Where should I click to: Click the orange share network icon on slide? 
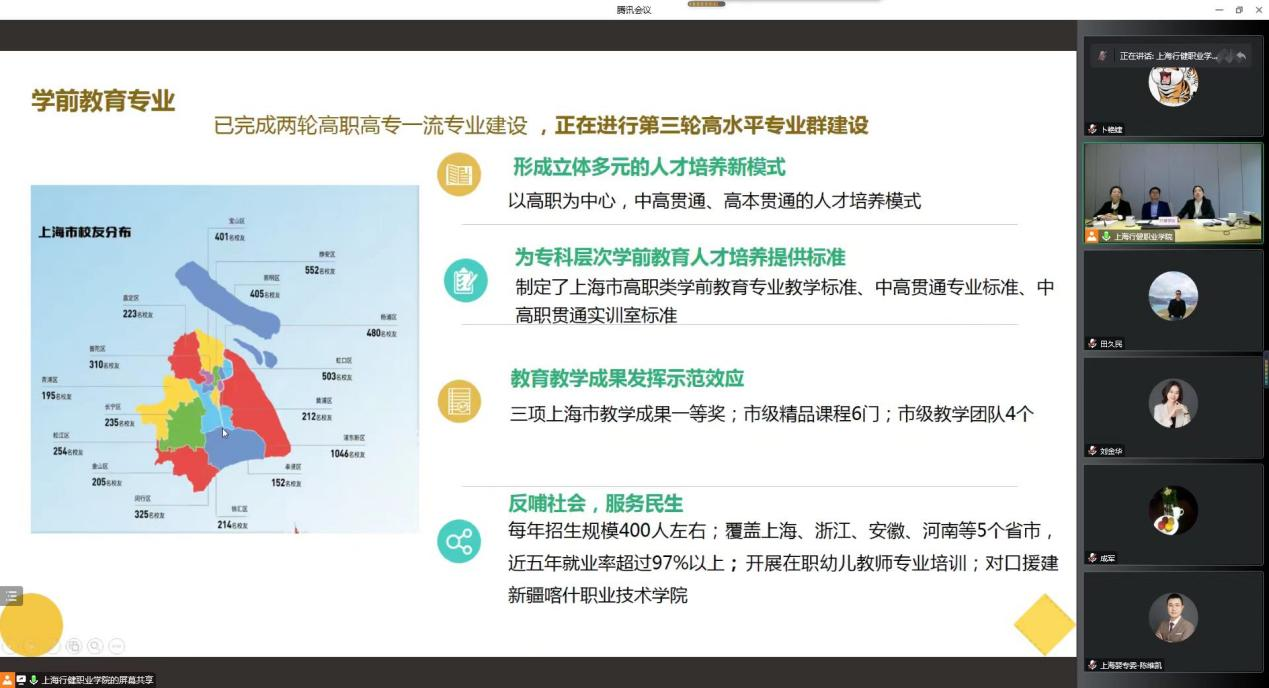459,542
